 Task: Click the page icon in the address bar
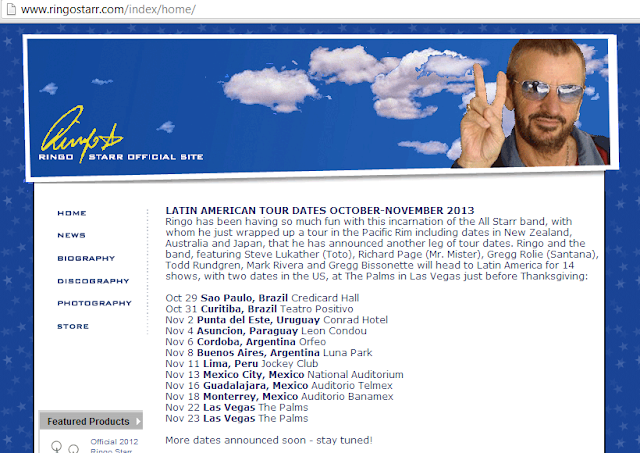tap(11, 9)
